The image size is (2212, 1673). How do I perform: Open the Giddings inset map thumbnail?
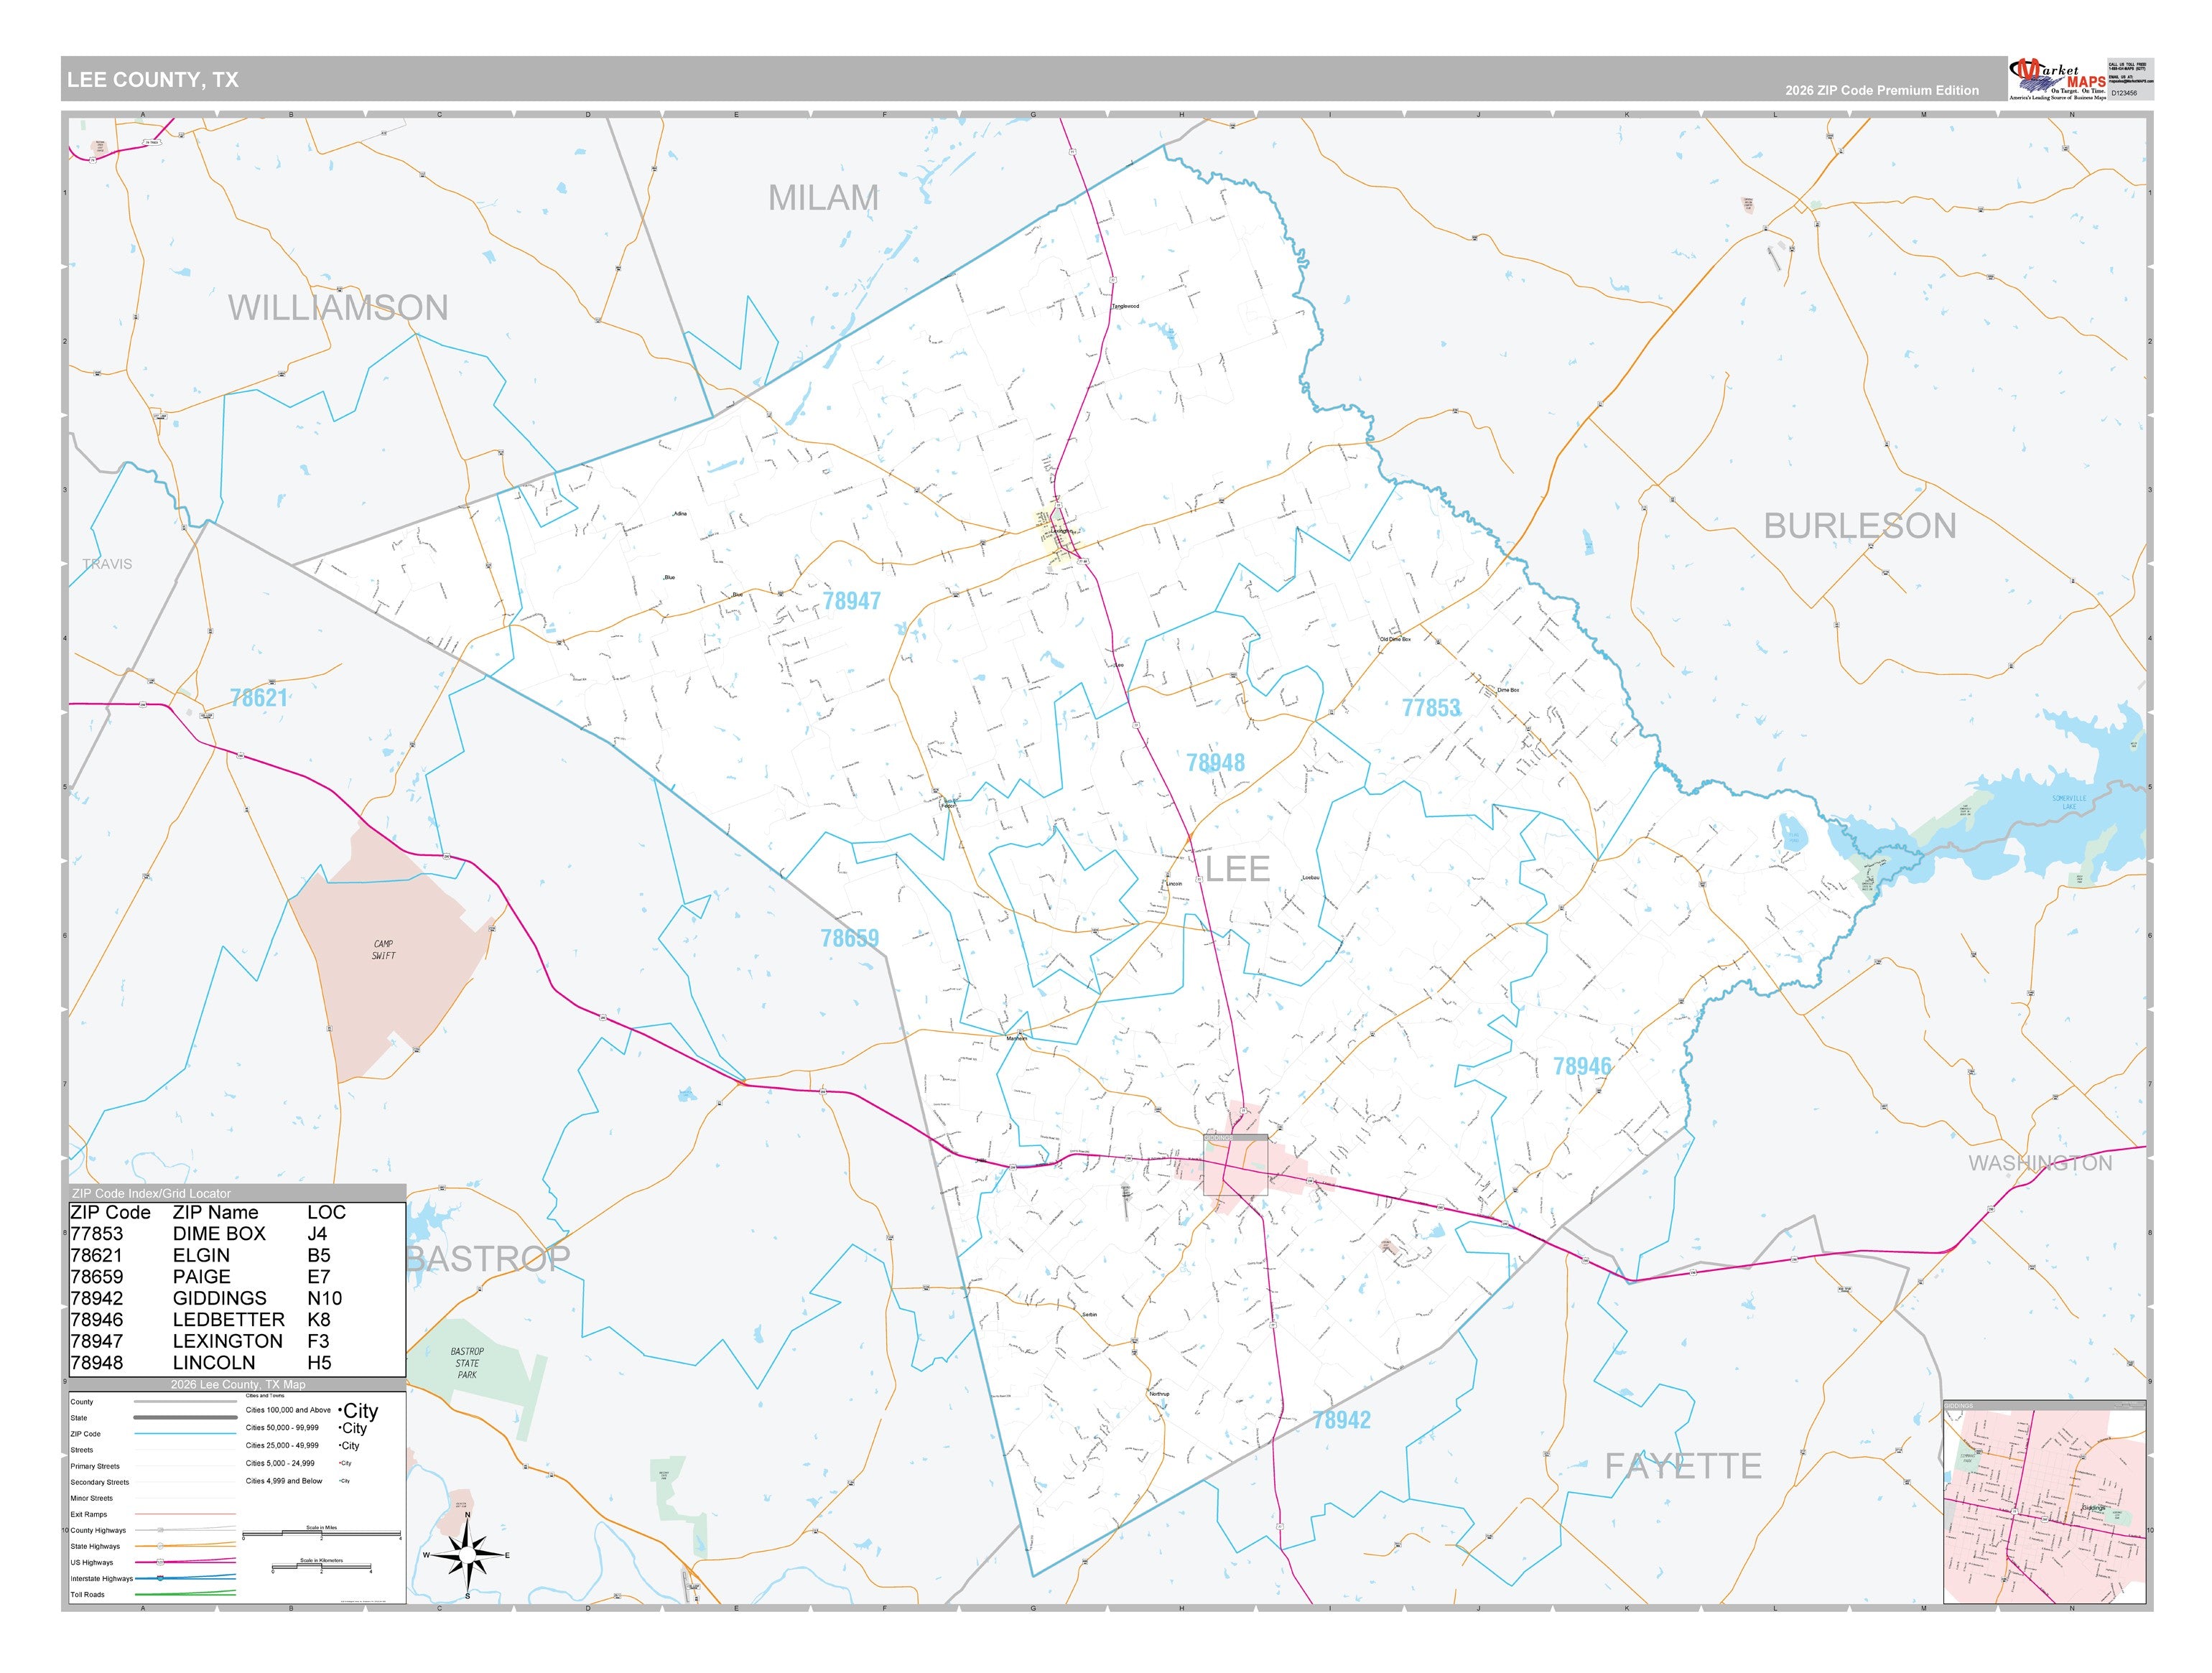click(2044, 1502)
